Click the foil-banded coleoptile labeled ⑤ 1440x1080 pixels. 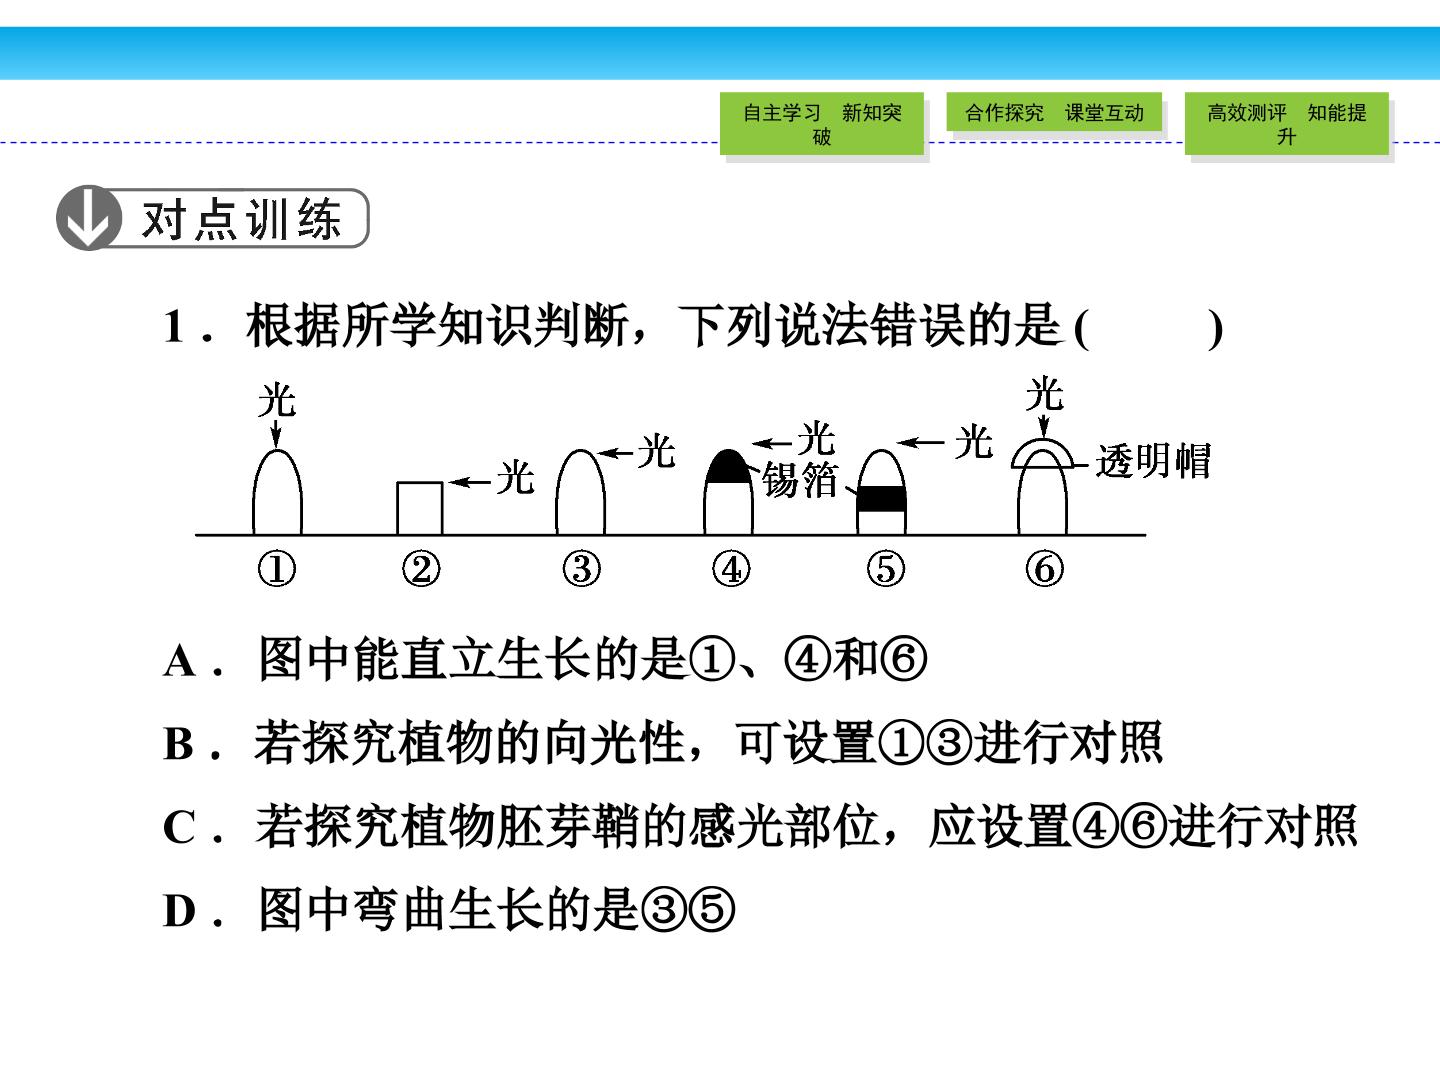[x=882, y=492]
